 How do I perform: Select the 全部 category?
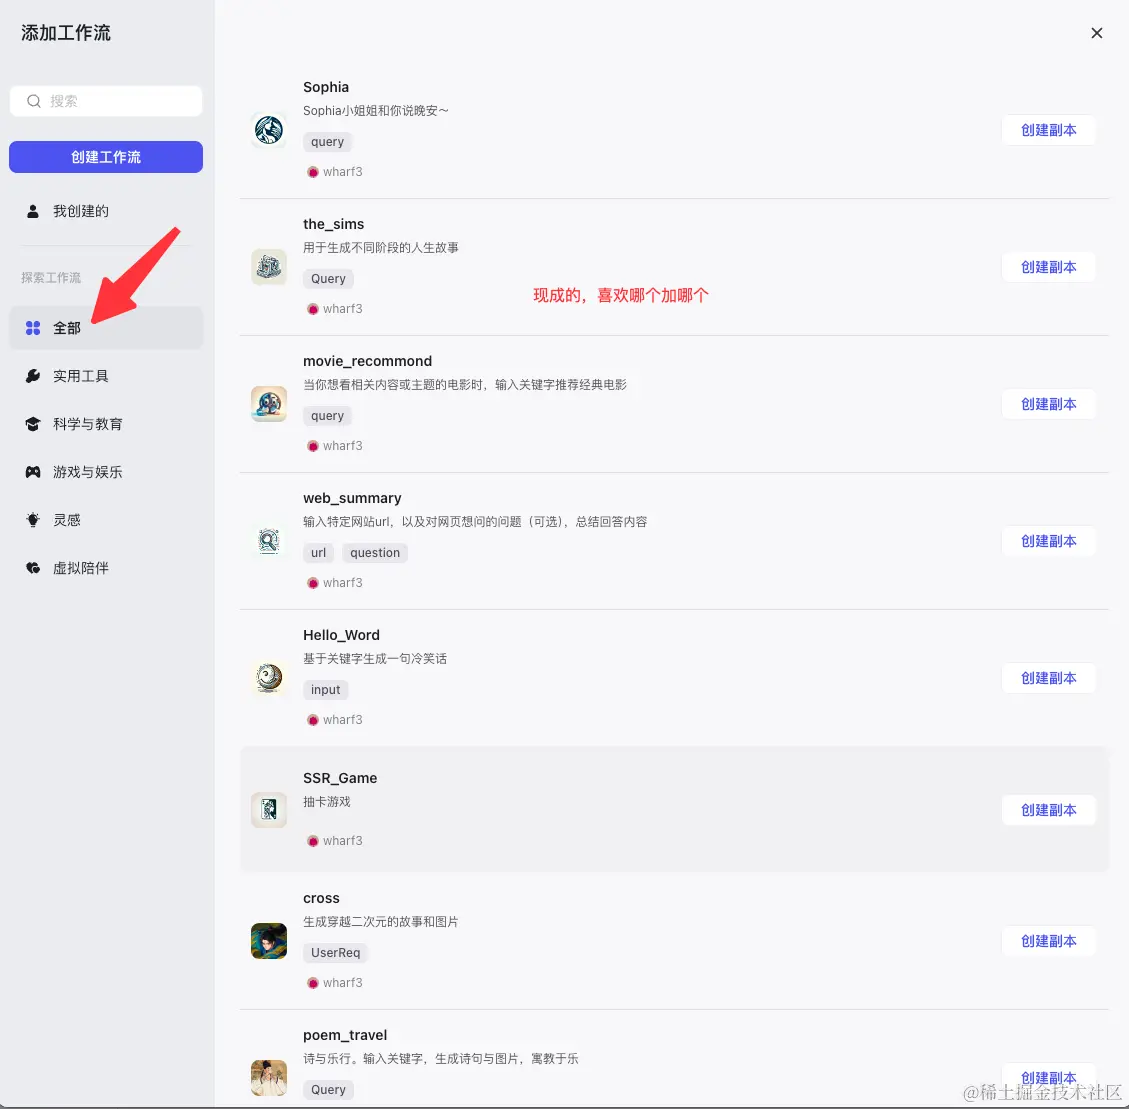click(x=106, y=328)
